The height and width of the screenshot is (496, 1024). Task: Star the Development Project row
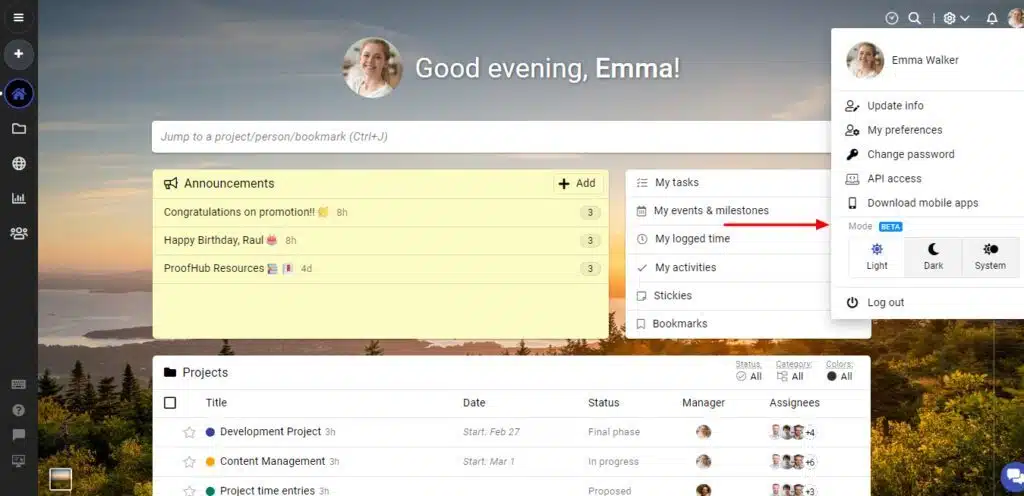click(189, 432)
